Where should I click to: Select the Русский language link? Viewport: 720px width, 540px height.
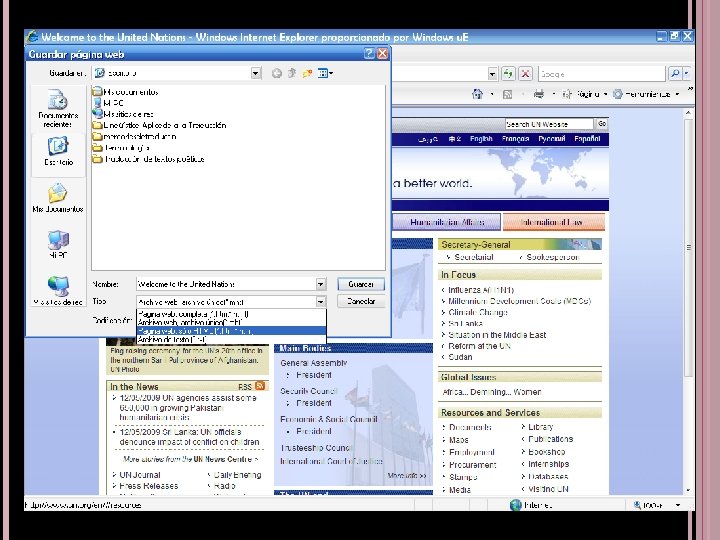pyautogui.click(x=551, y=139)
